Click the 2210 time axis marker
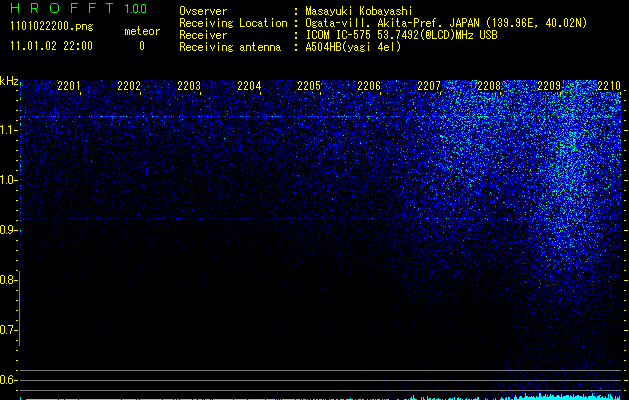Viewport: 629px width, 400px height. (609, 85)
